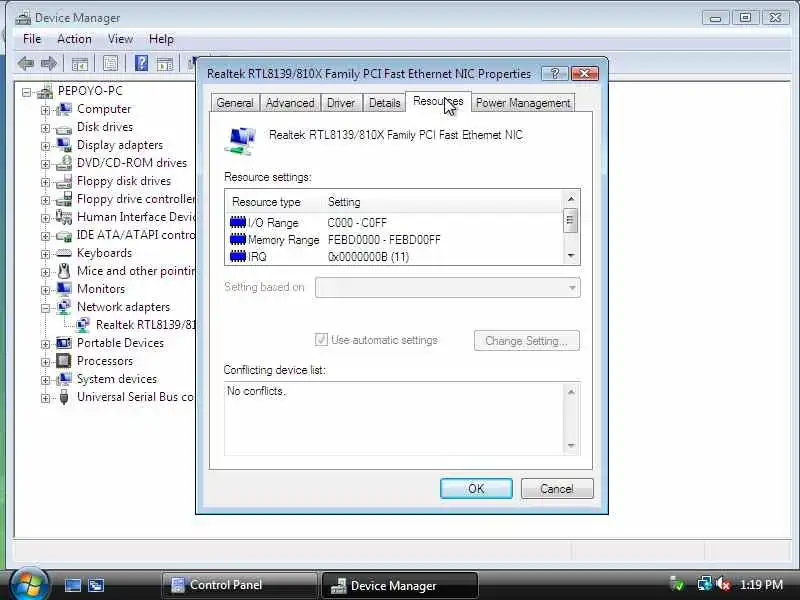The width and height of the screenshot is (800, 600).
Task: Switch to Control Panel taskbar button
Action: pos(239,585)
